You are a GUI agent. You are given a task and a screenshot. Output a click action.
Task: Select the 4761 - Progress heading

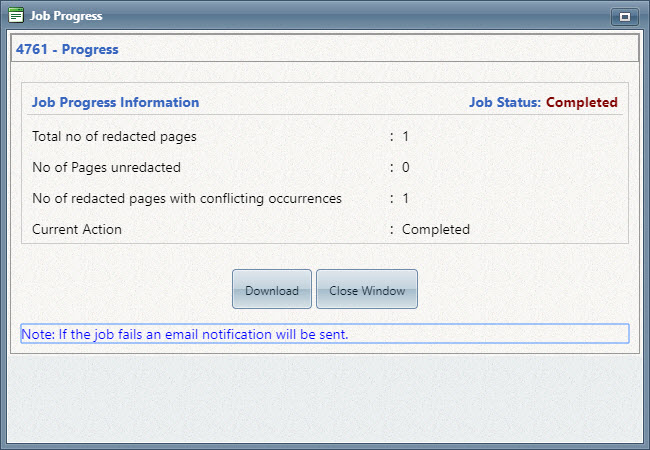[67, 49]
